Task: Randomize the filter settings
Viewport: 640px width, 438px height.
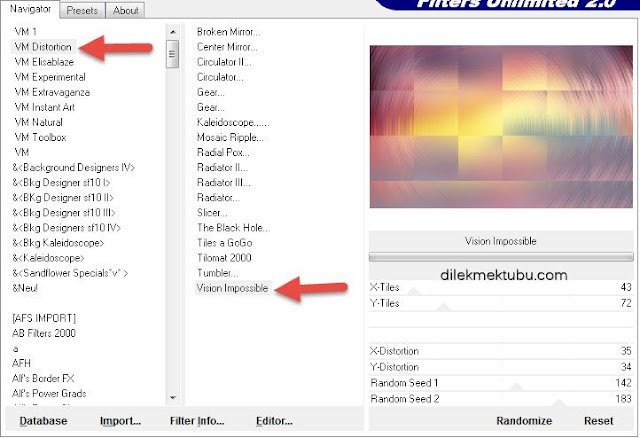Action: tap(525, 421)
